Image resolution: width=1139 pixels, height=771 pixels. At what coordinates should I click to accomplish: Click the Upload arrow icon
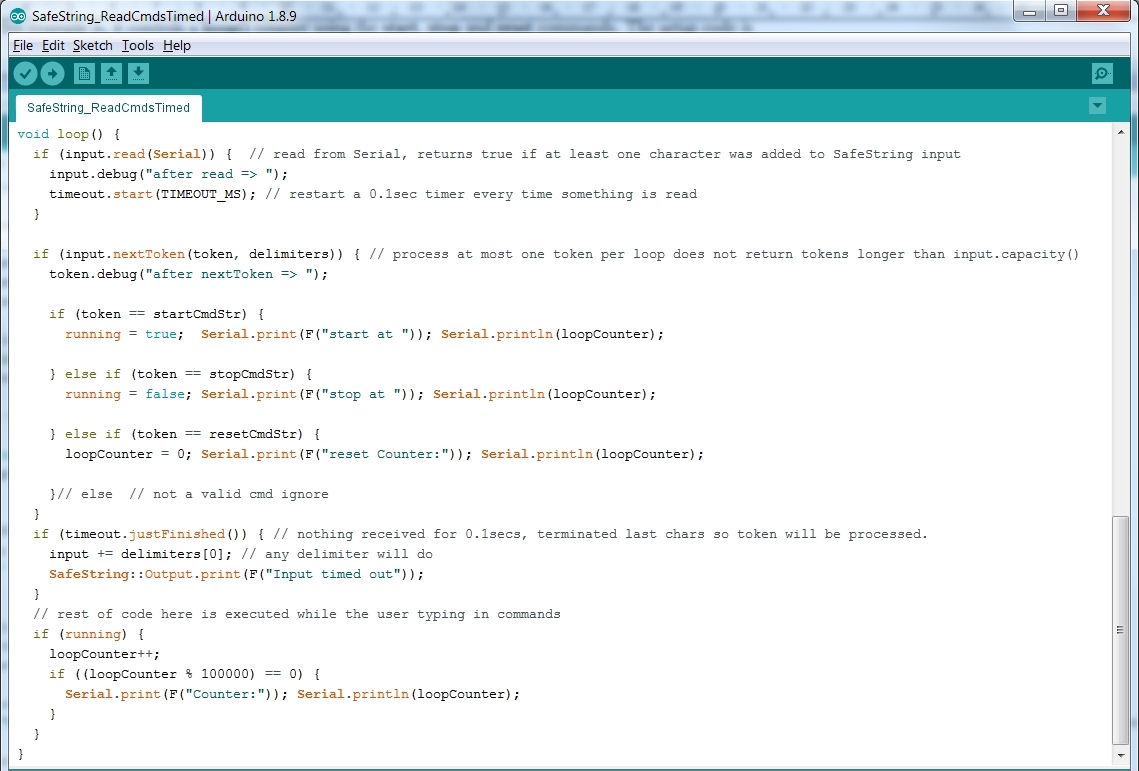click(x=53, y=73)
